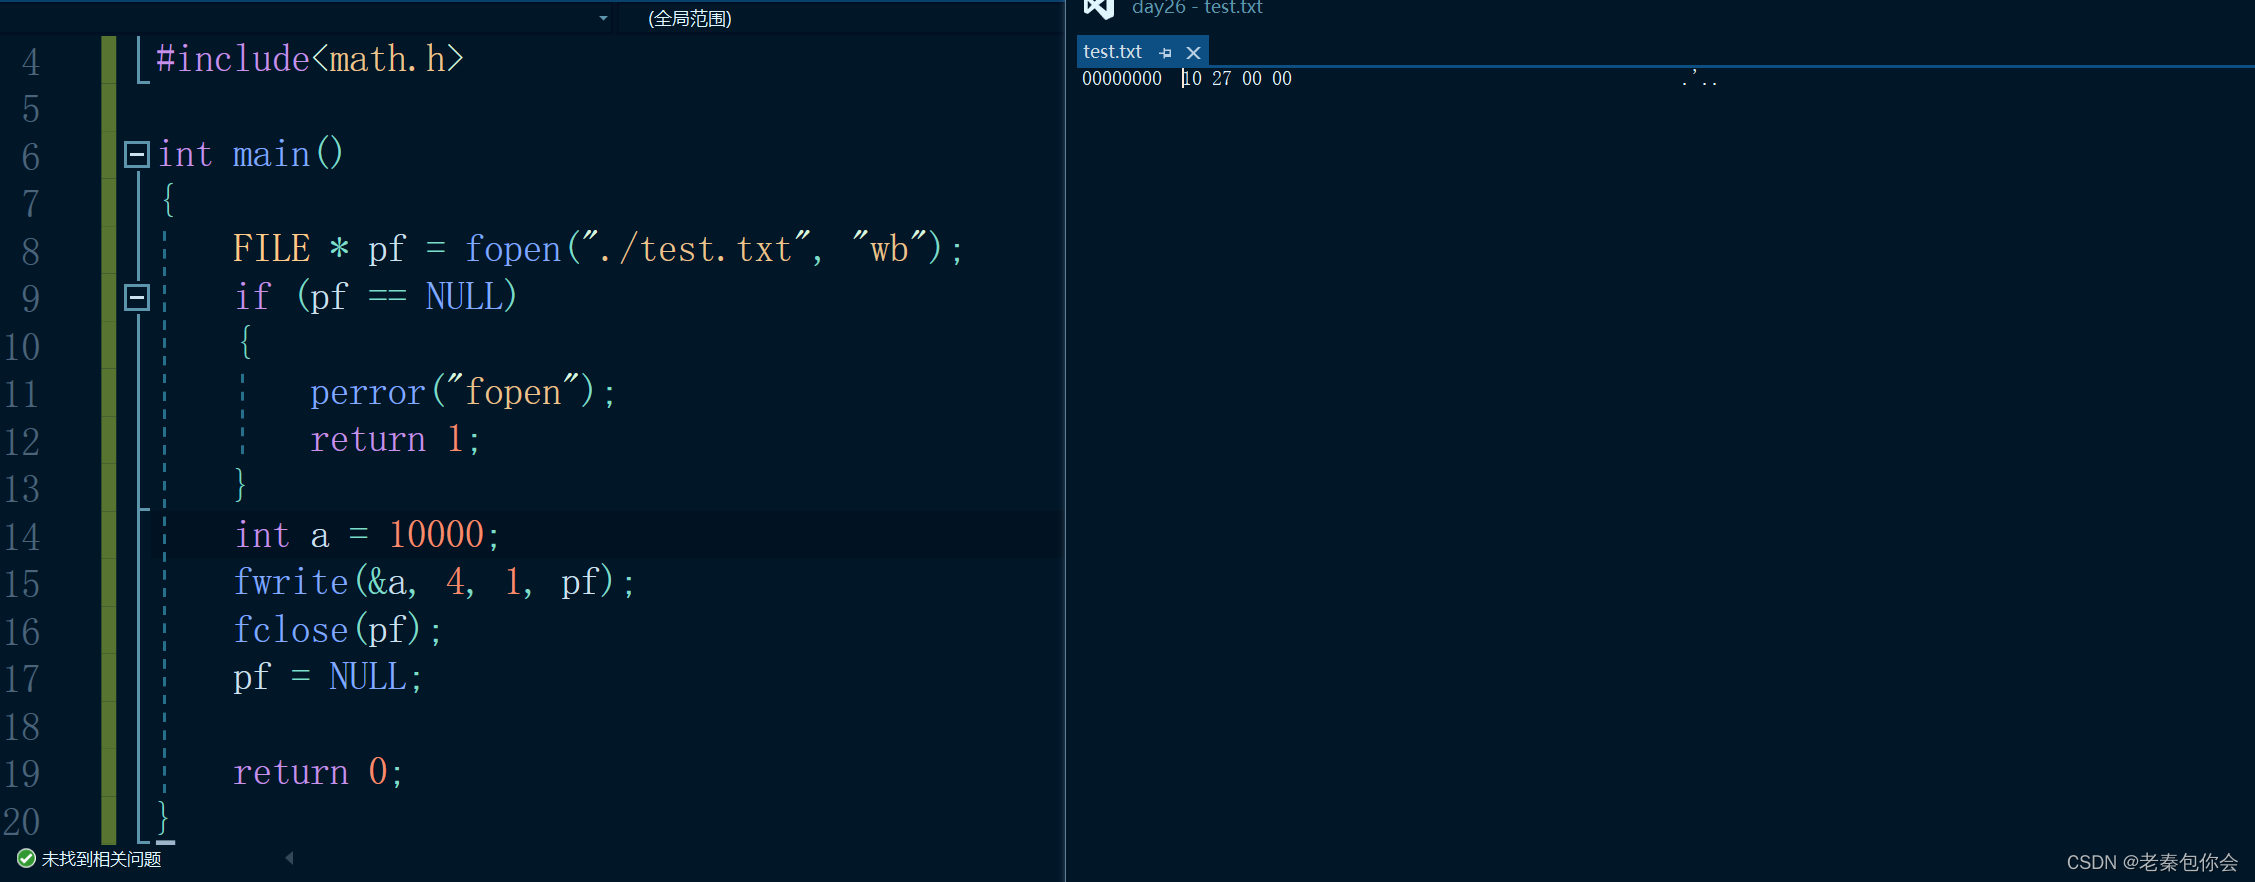Click the "./test.txt" path string
Image resolution: width=2255 pixels, height=882 pixels.
click(x=696, y=248)
